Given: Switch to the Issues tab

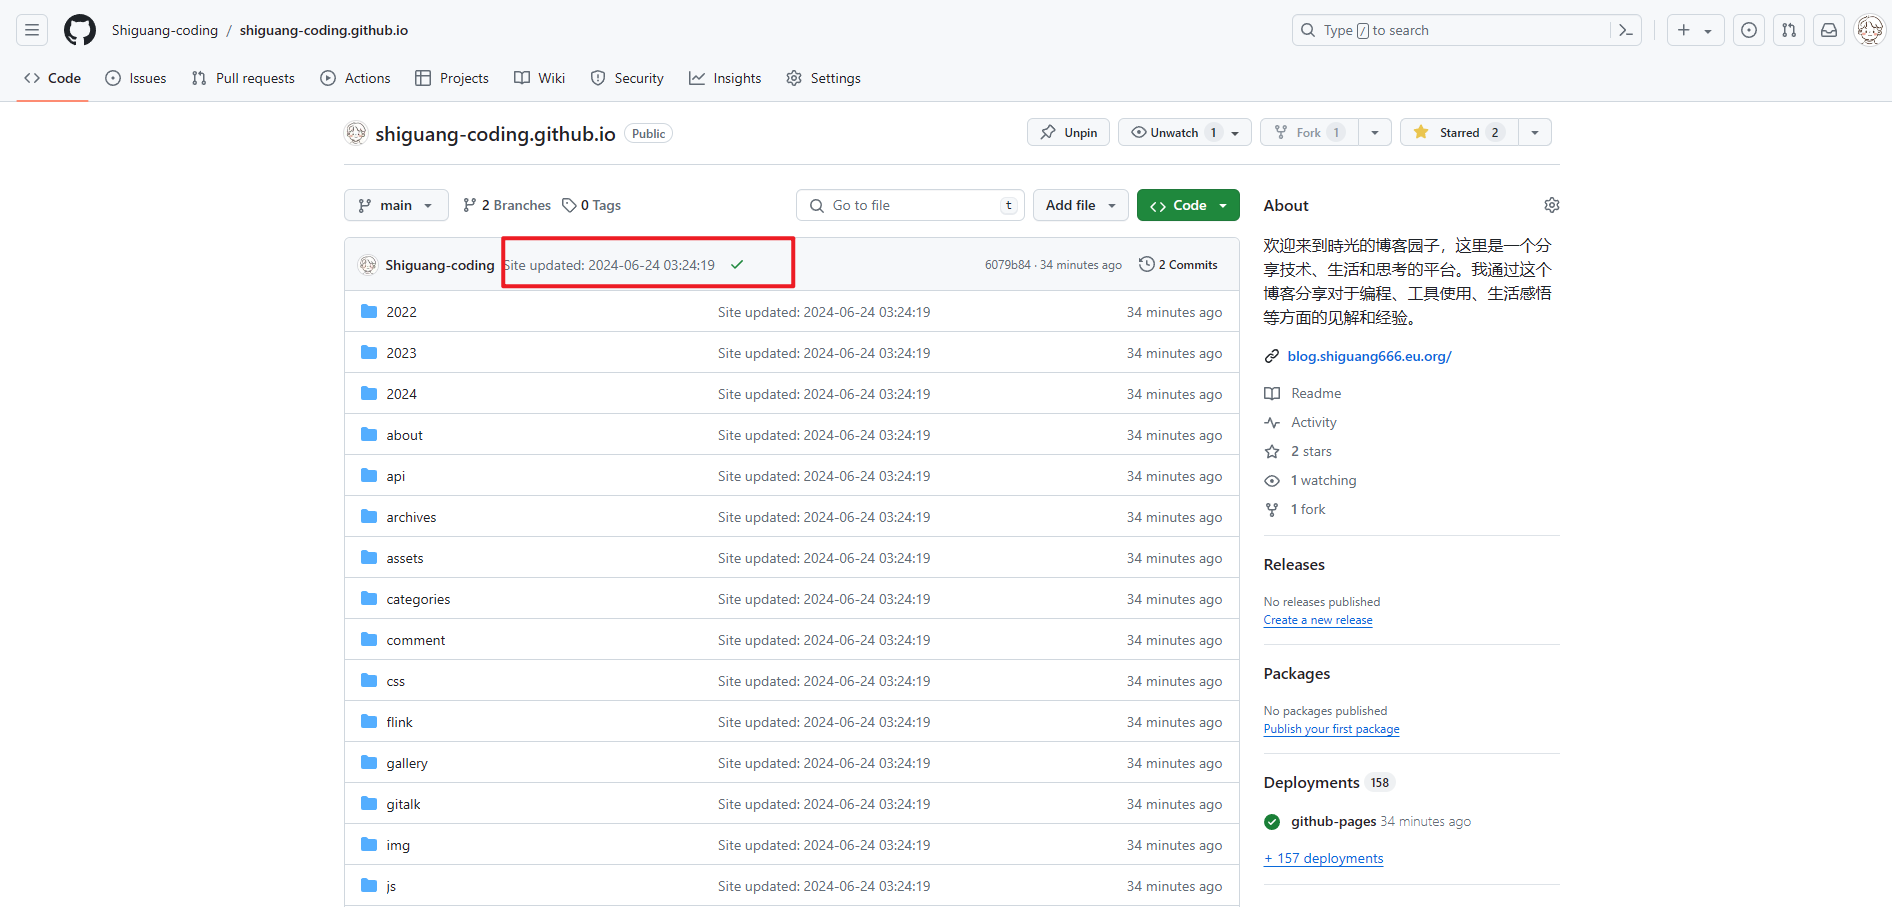Looking at the screenshot, I should click(x=136, y=78).
